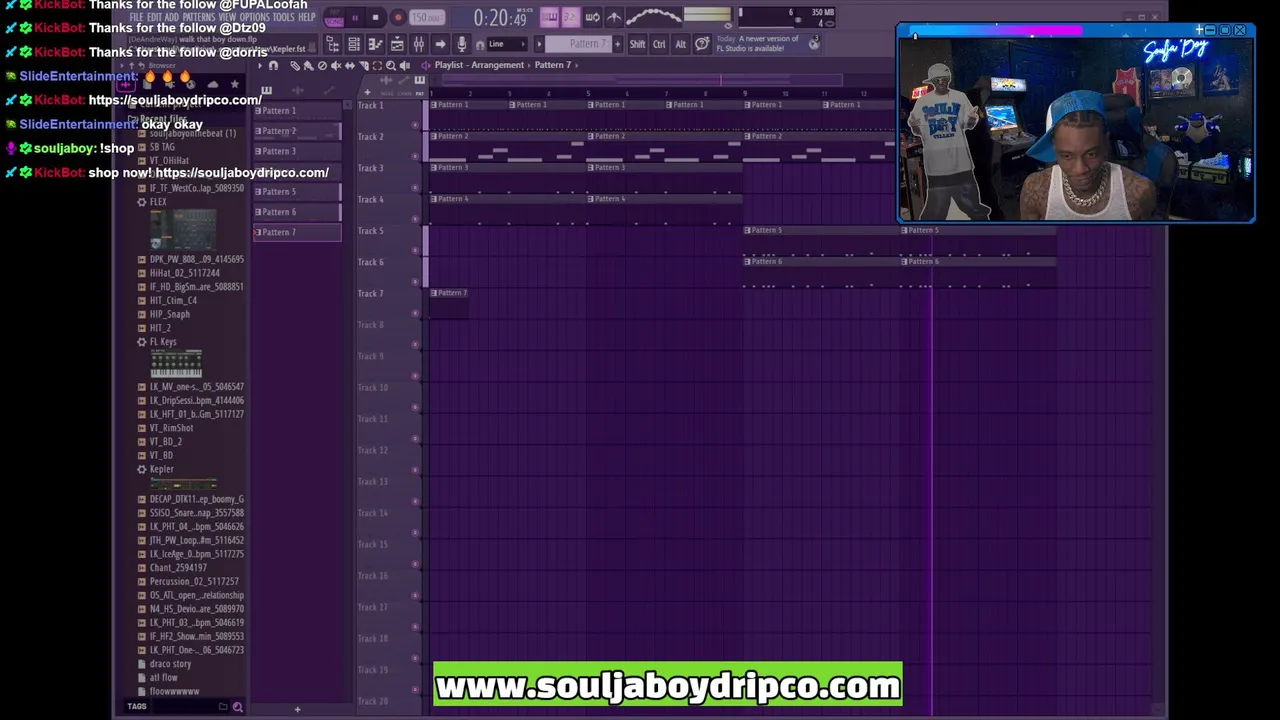Click the folder icon beside the Tags field

coord(223,707)
